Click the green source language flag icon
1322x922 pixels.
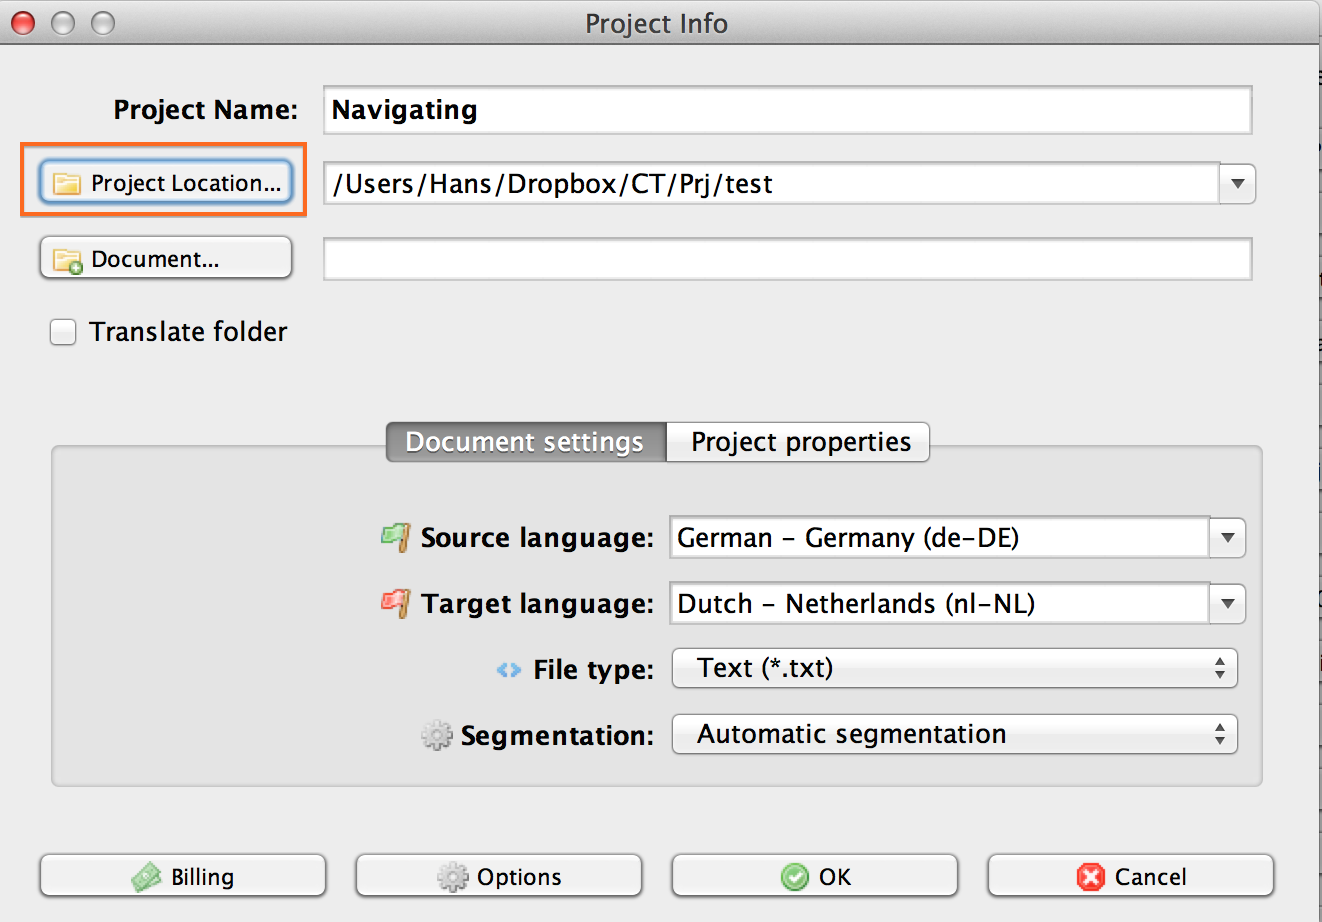[396, 537]
